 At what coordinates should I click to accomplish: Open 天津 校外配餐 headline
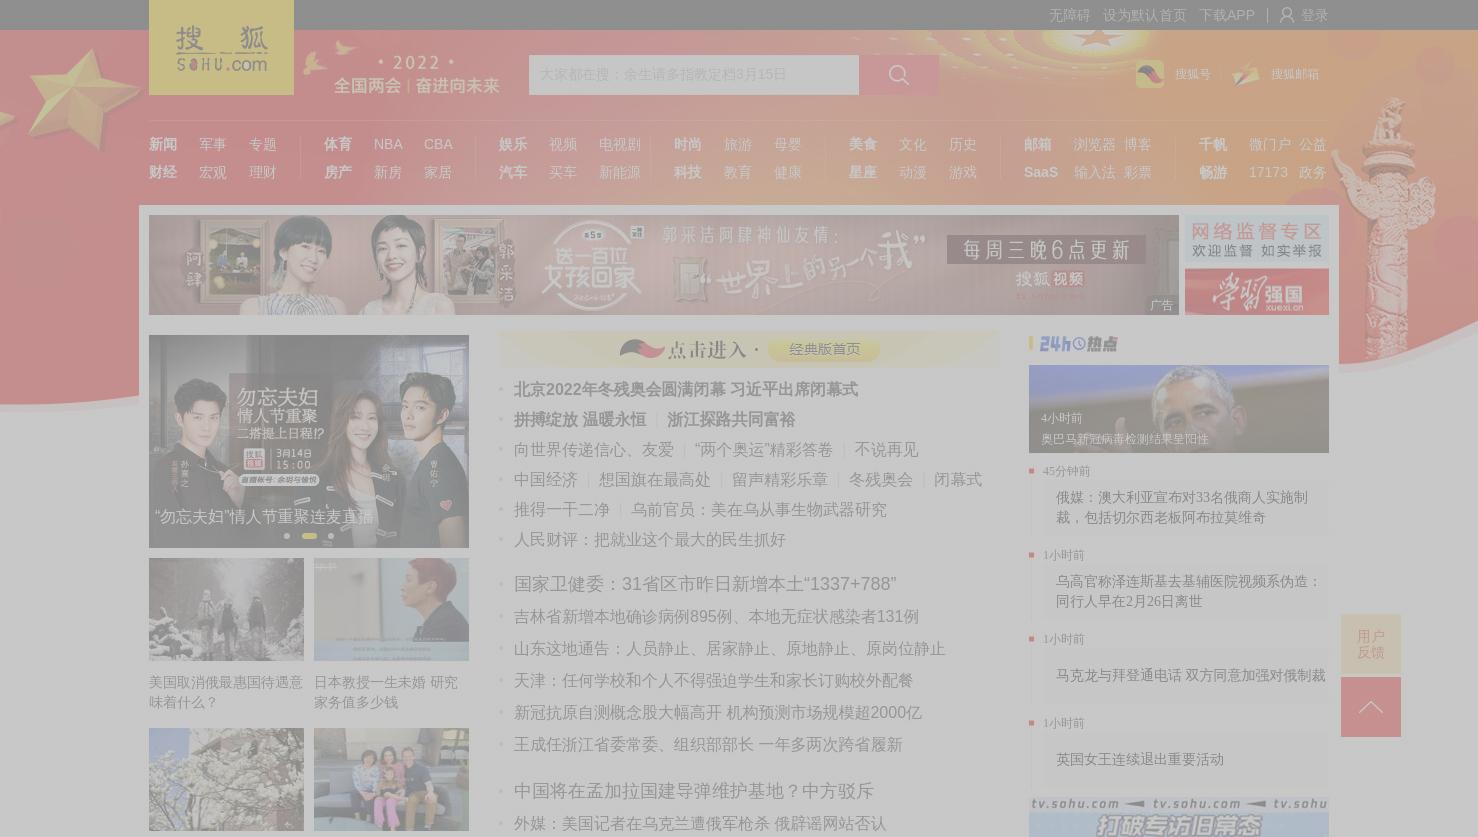[713, 680]
